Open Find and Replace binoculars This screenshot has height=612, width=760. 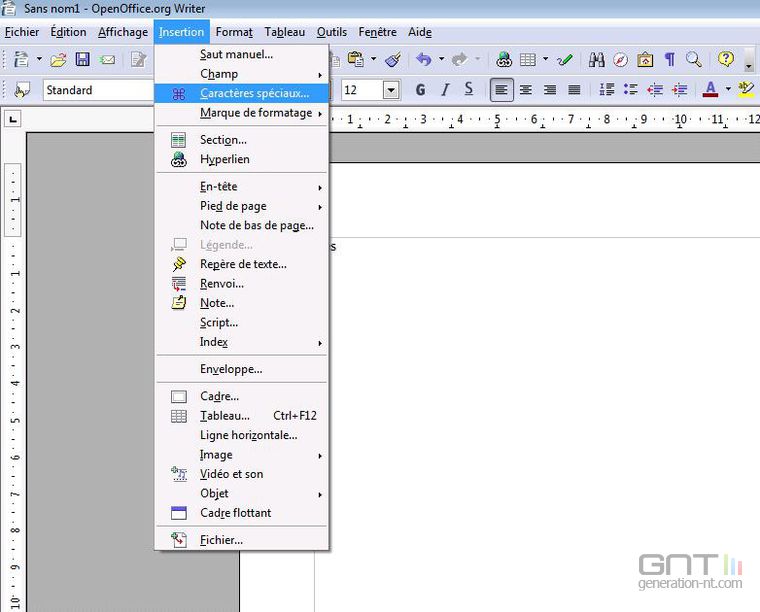596,60
